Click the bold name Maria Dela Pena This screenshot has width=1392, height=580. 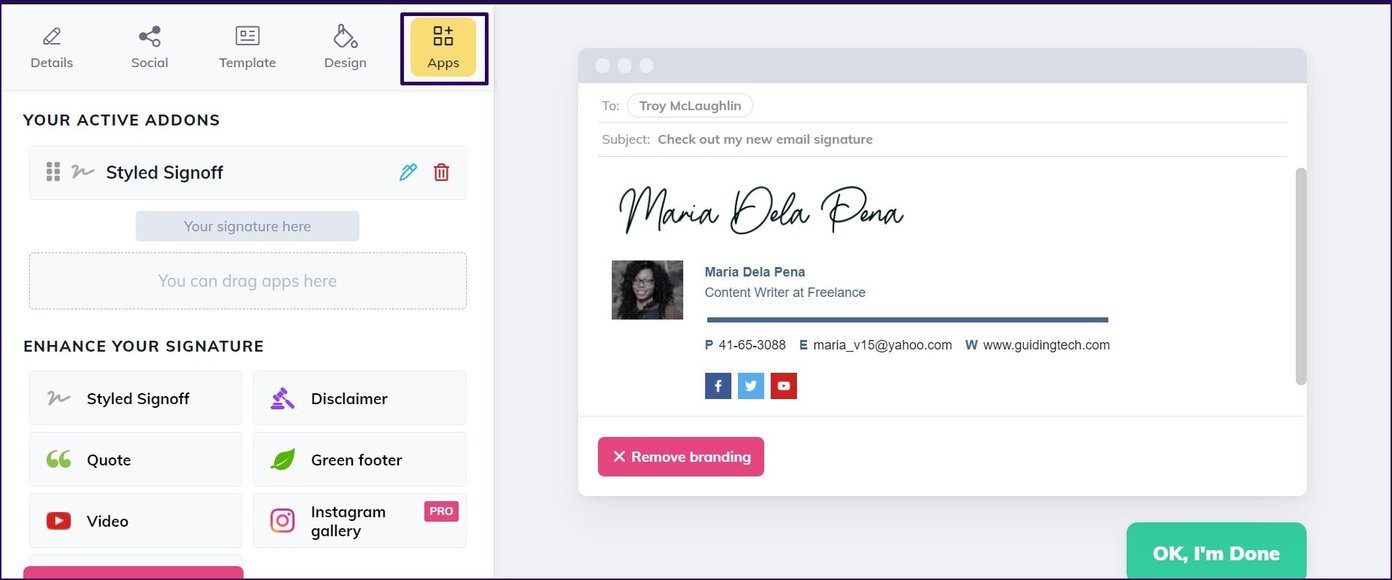(755, 272)
